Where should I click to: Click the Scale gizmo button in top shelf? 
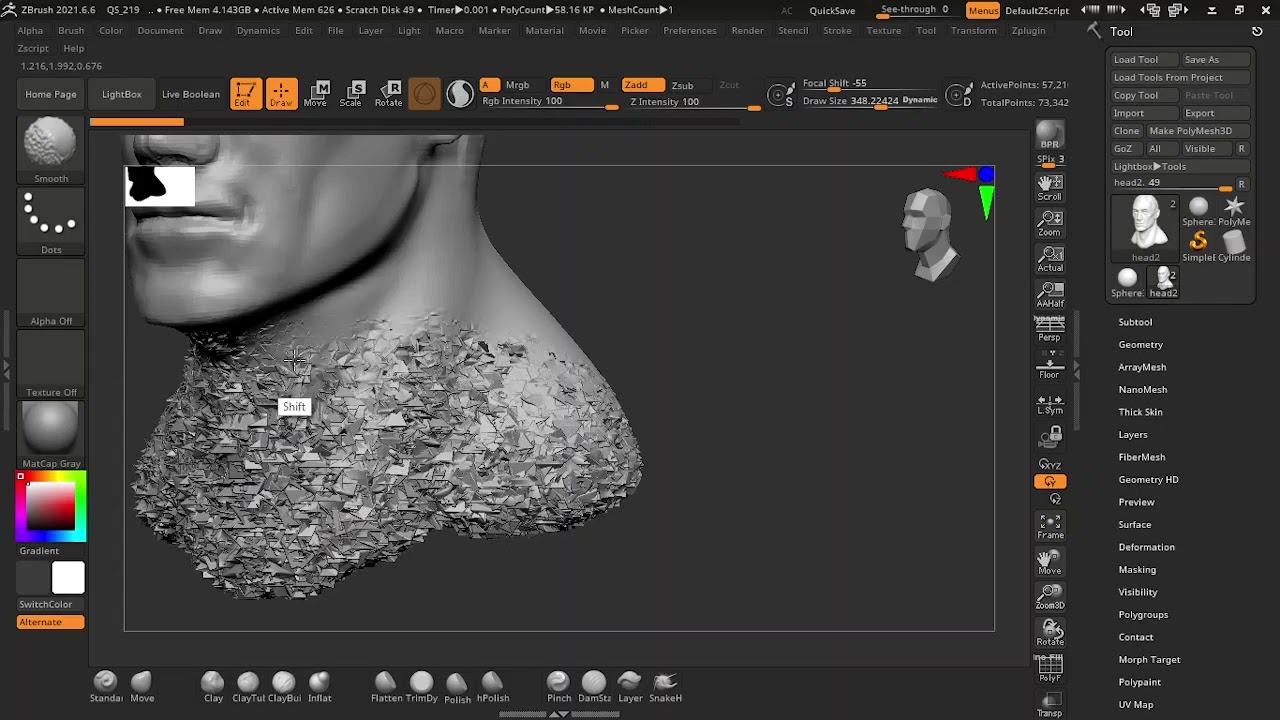coord(351,93)
